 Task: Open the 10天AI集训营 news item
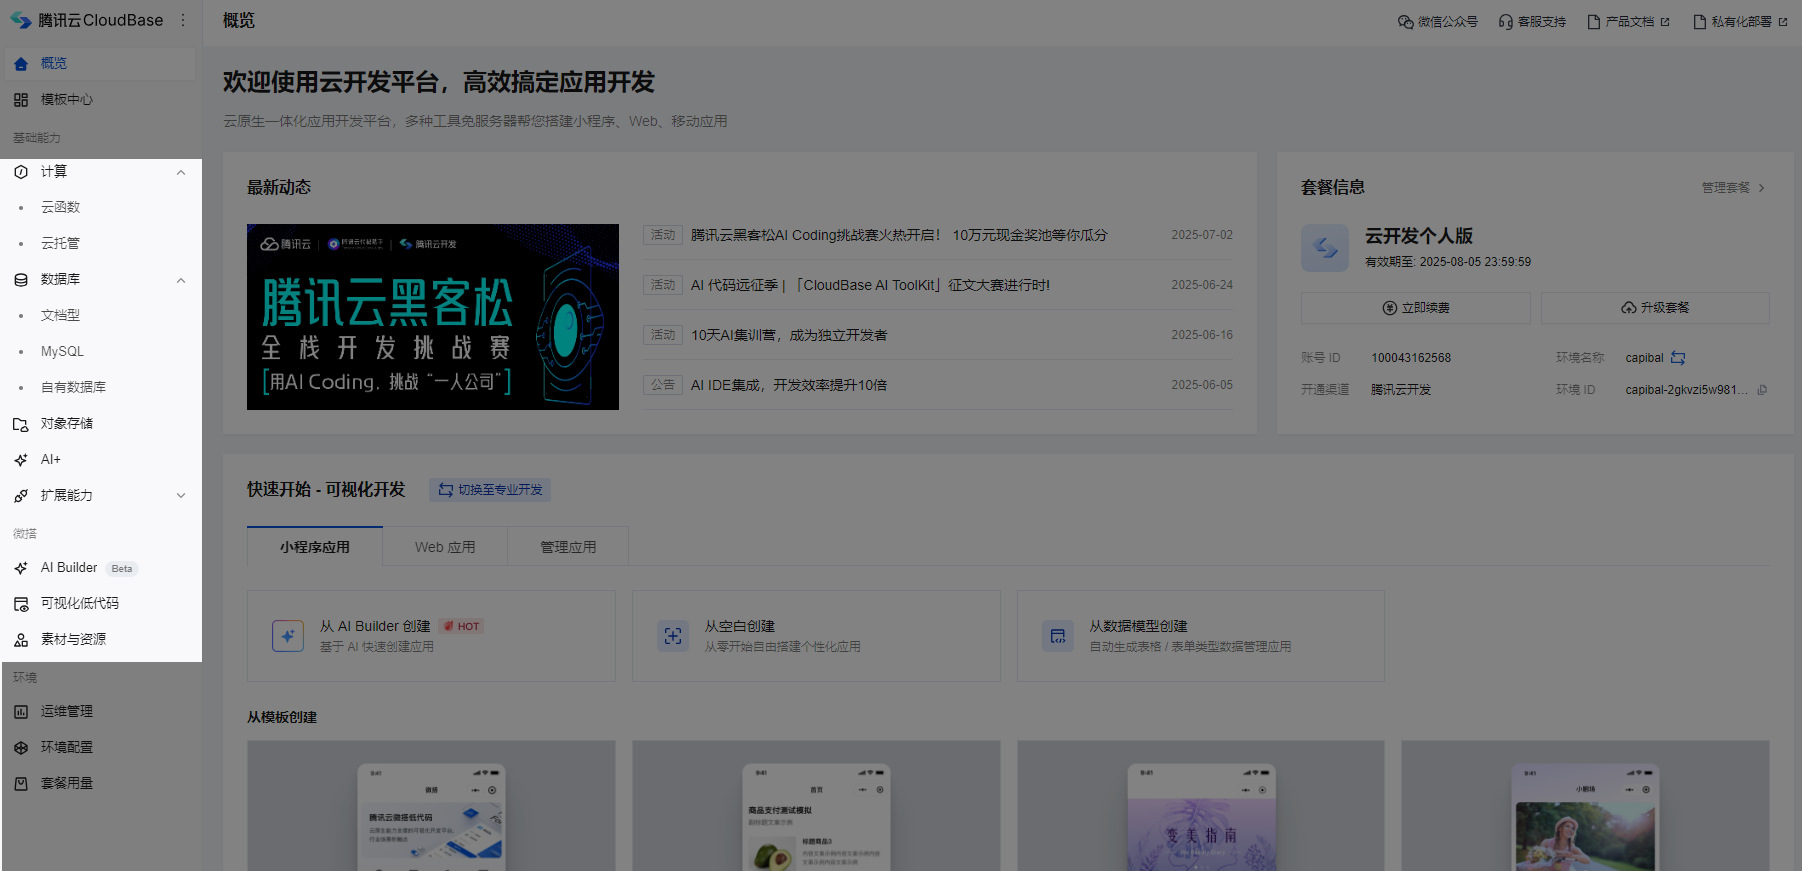point(789,335)
